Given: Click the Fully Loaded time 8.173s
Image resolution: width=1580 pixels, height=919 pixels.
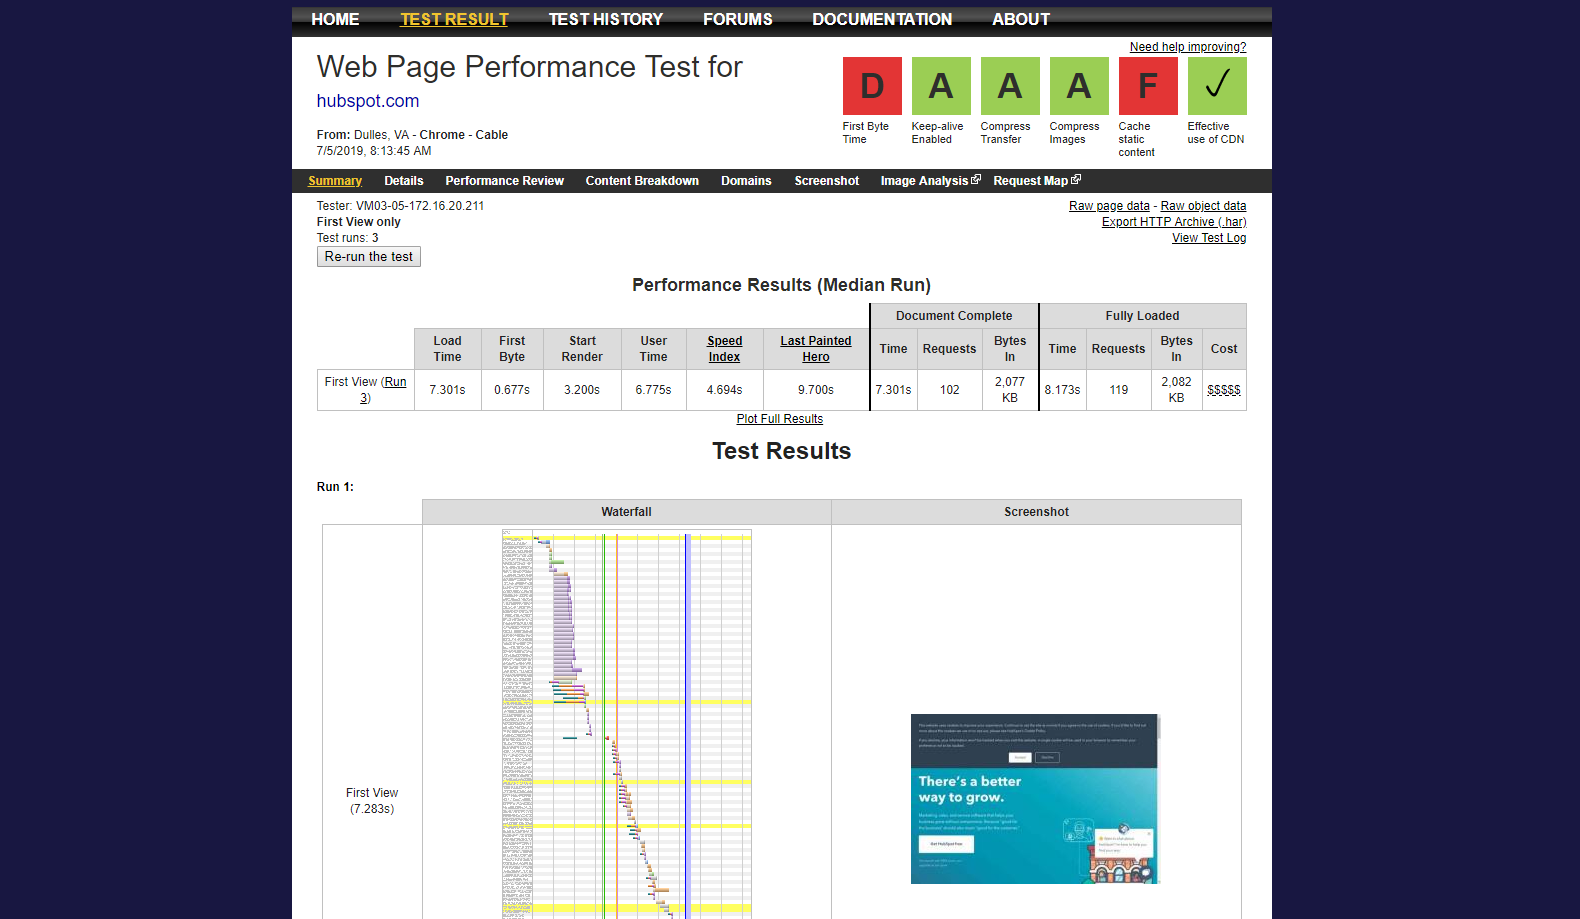Looking at the screenshot, I should pos(1062,390).
